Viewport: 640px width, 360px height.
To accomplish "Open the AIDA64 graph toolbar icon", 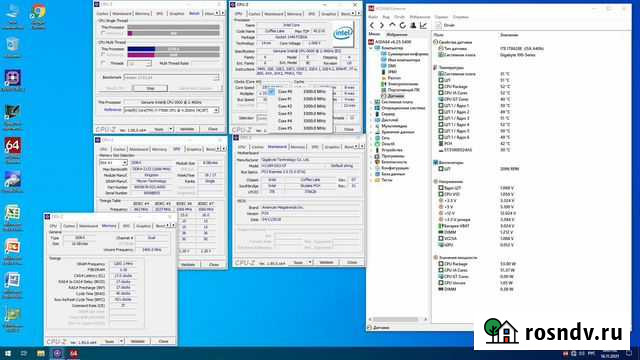I will click(x=423, y=25).
